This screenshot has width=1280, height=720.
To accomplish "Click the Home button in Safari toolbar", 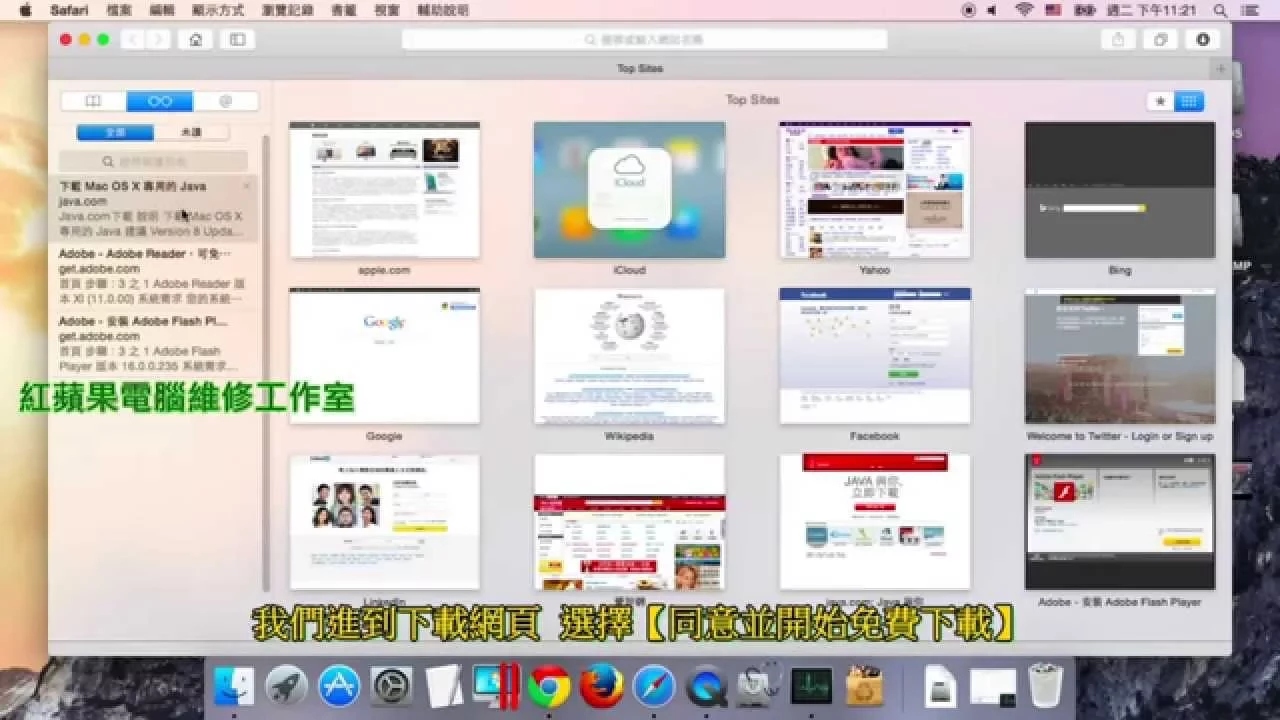I will 195,39.
